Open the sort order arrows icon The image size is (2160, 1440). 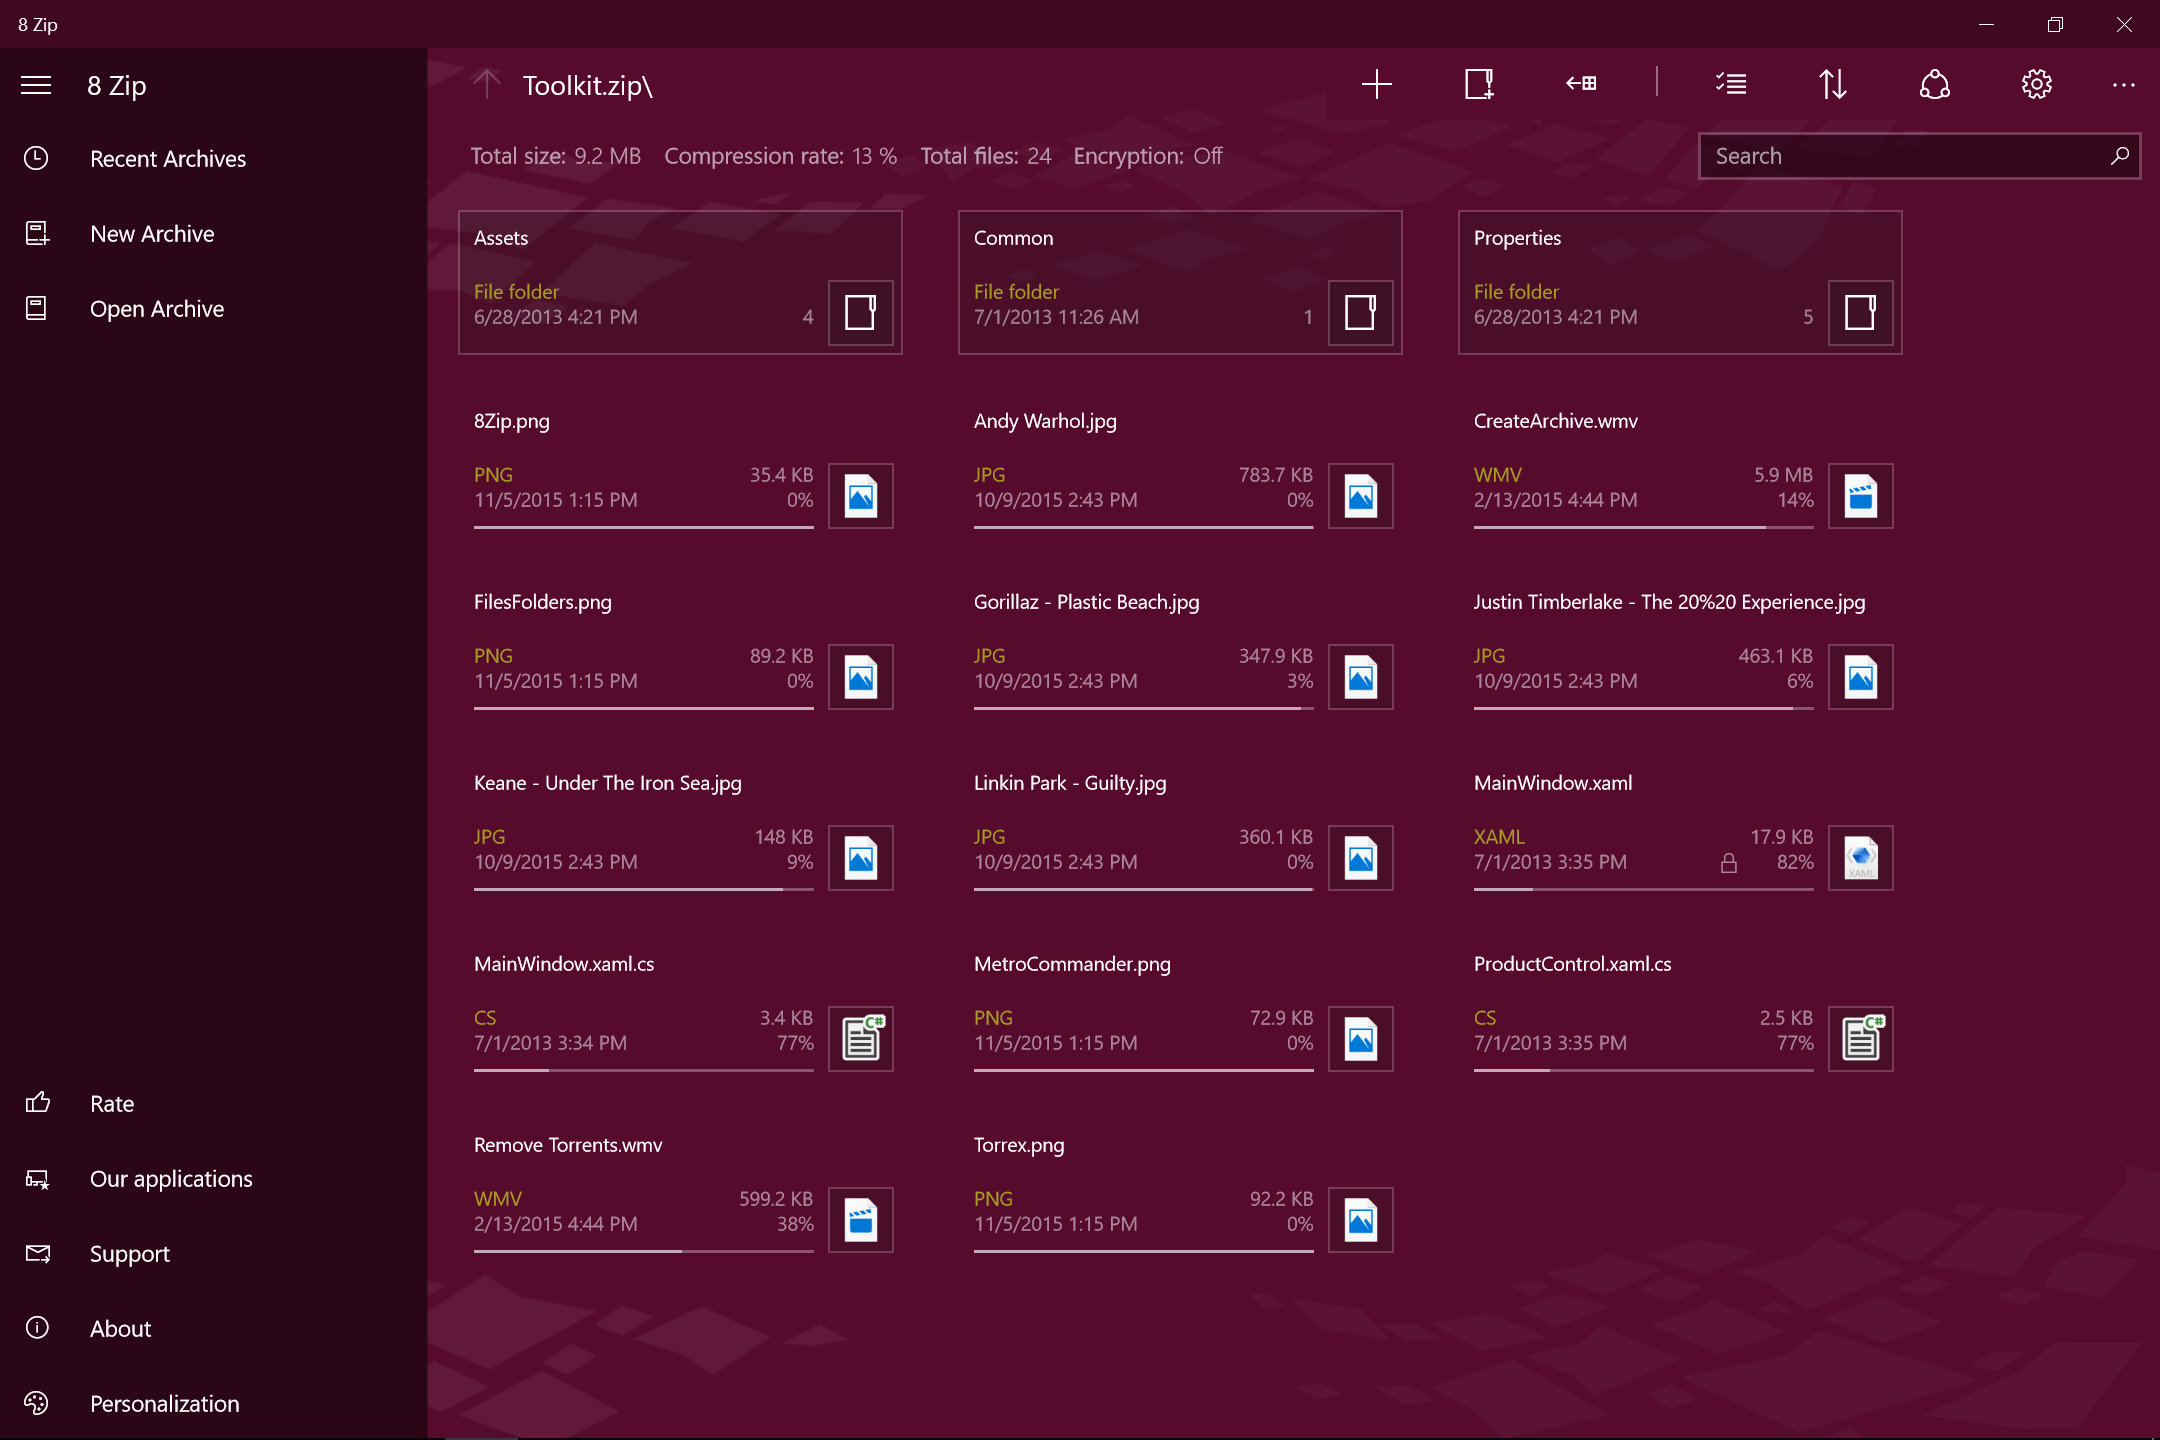pos(1833,84)
